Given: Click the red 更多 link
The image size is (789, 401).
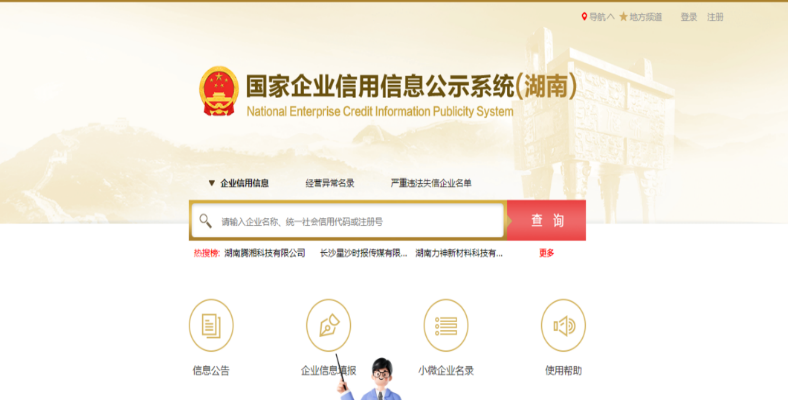Looking at the screenshot, I should click(546, 253).
